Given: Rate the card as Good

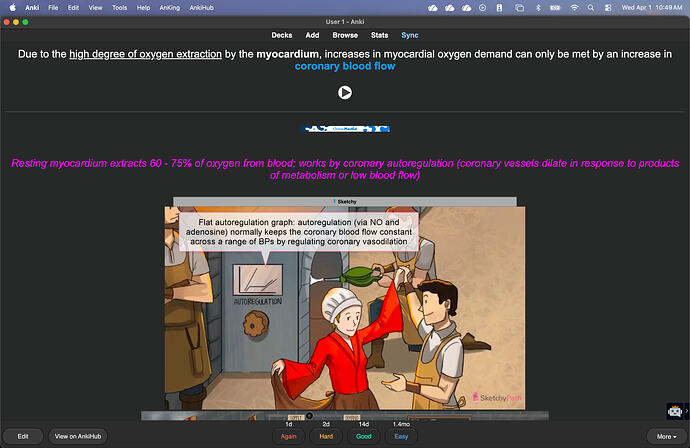Looking at the screenshot, I should 363,436.
